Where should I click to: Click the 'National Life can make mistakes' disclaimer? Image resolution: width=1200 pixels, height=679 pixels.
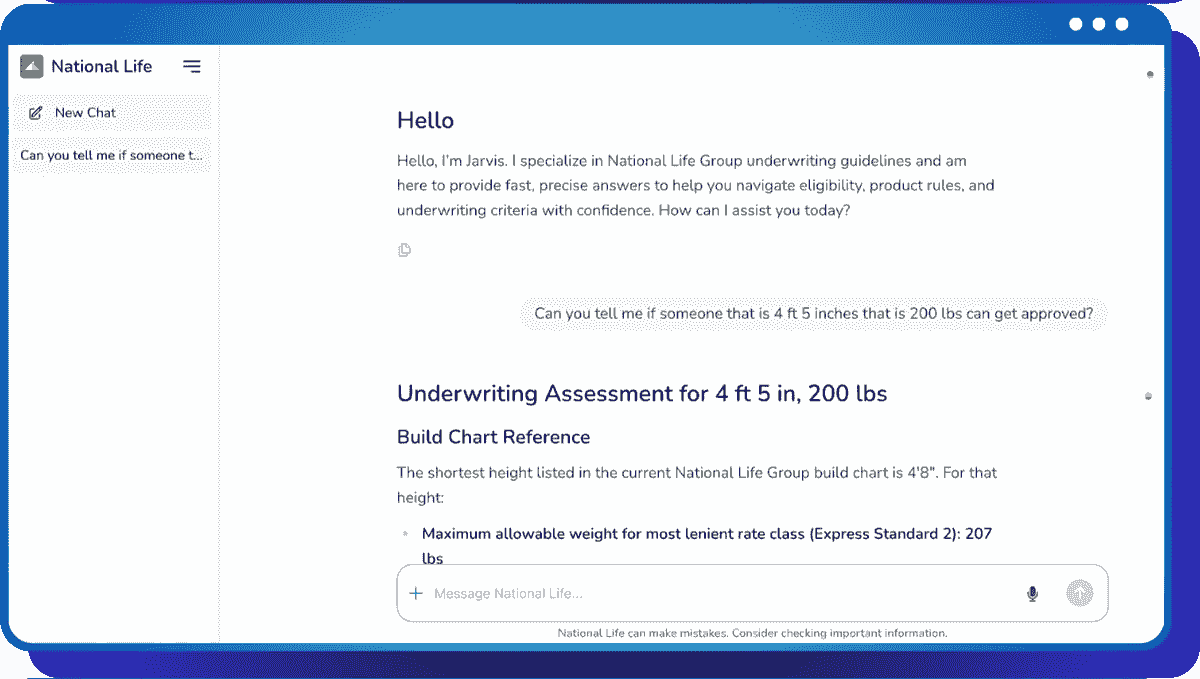click(x=752, y=633)
